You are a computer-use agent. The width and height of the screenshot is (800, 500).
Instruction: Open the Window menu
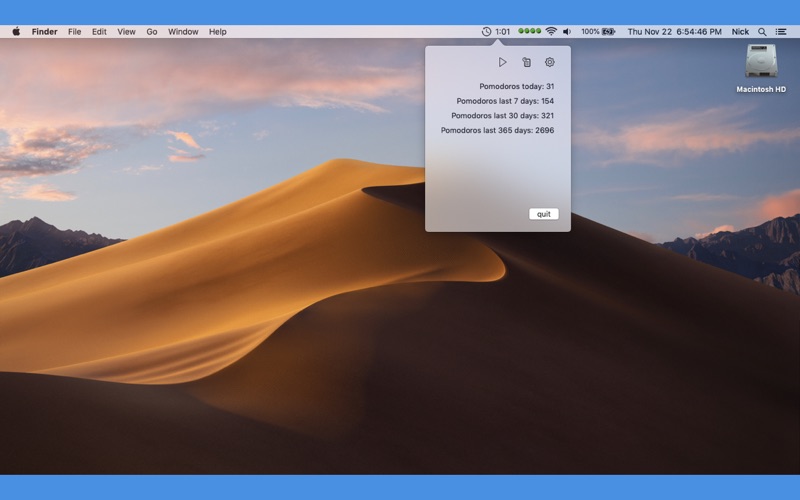(183, 32)
